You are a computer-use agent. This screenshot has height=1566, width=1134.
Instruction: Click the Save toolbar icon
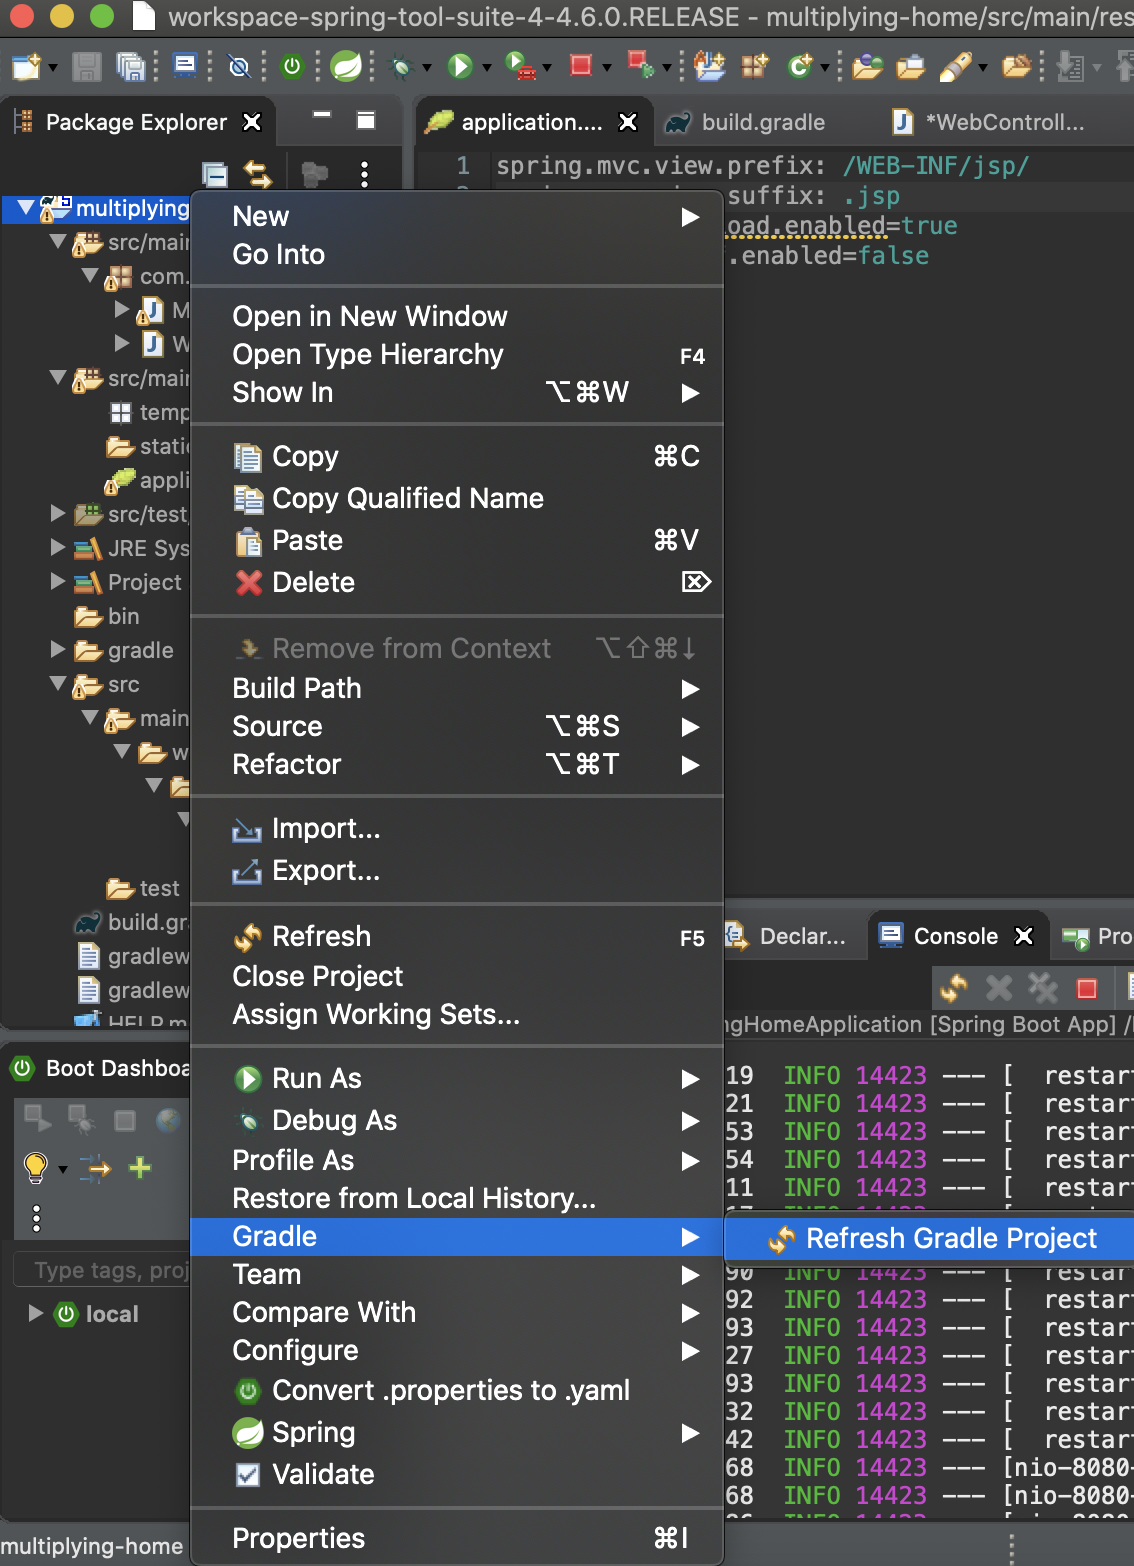pos(87,67)
